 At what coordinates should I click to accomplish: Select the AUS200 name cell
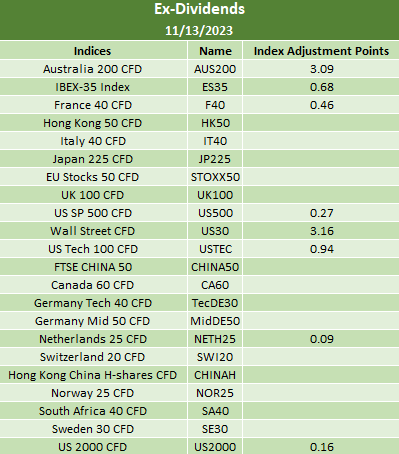[215, 69]
